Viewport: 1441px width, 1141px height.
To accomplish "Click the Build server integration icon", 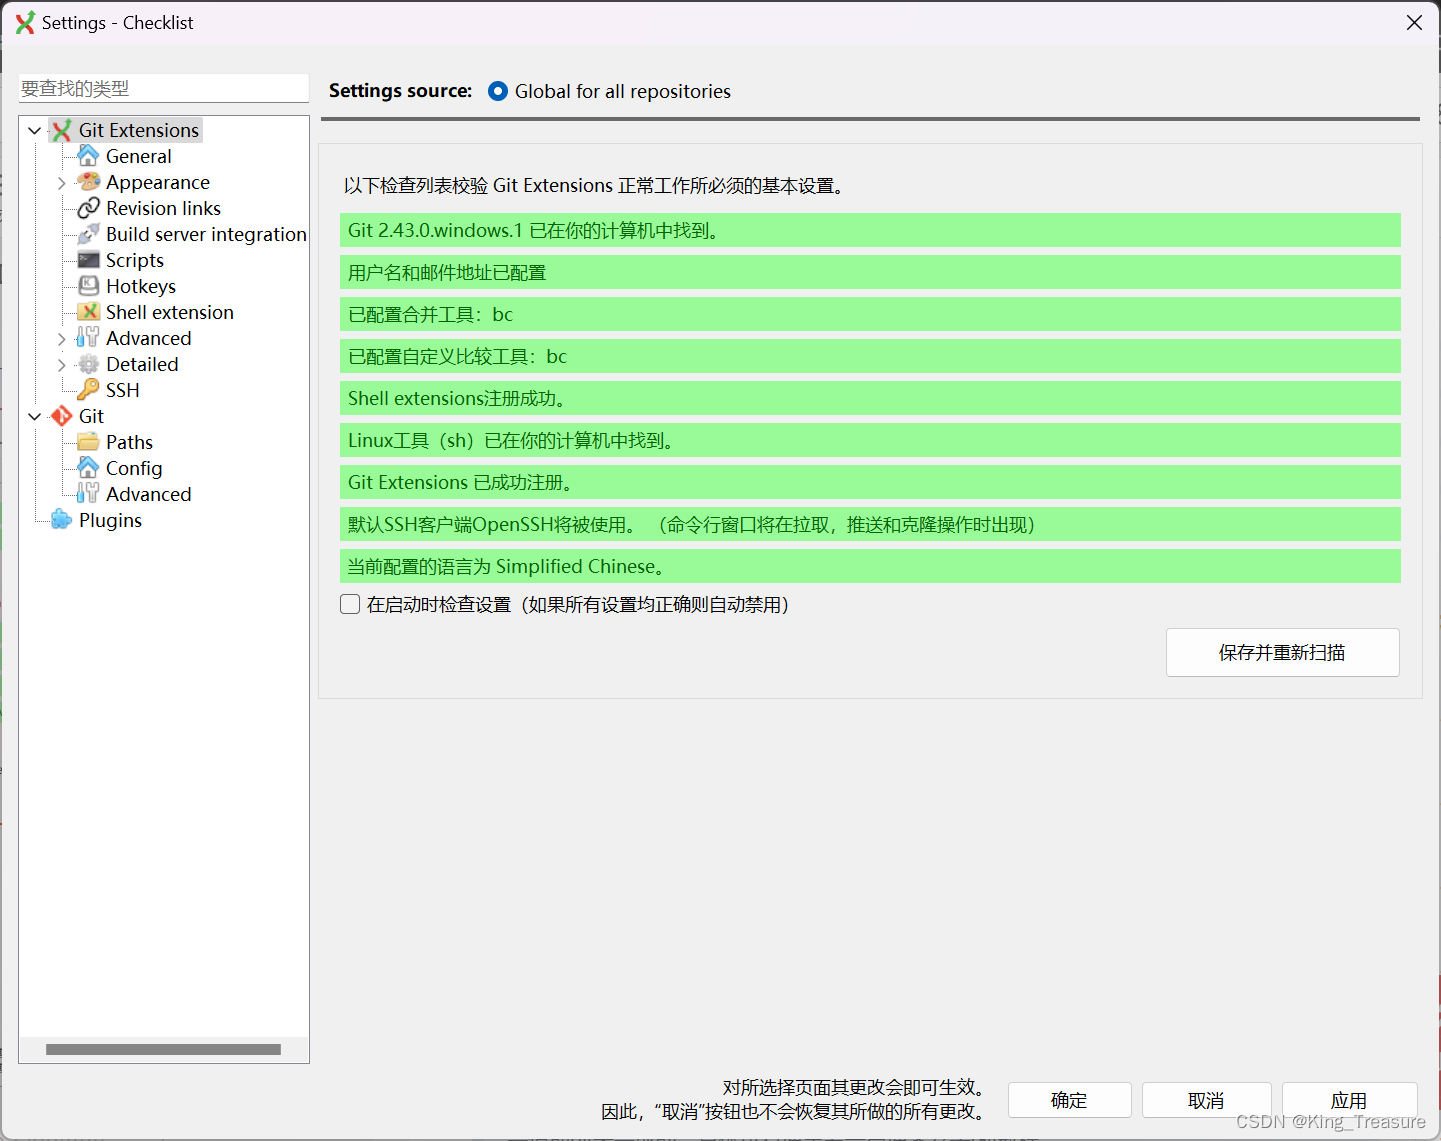I will click(88, 234).
